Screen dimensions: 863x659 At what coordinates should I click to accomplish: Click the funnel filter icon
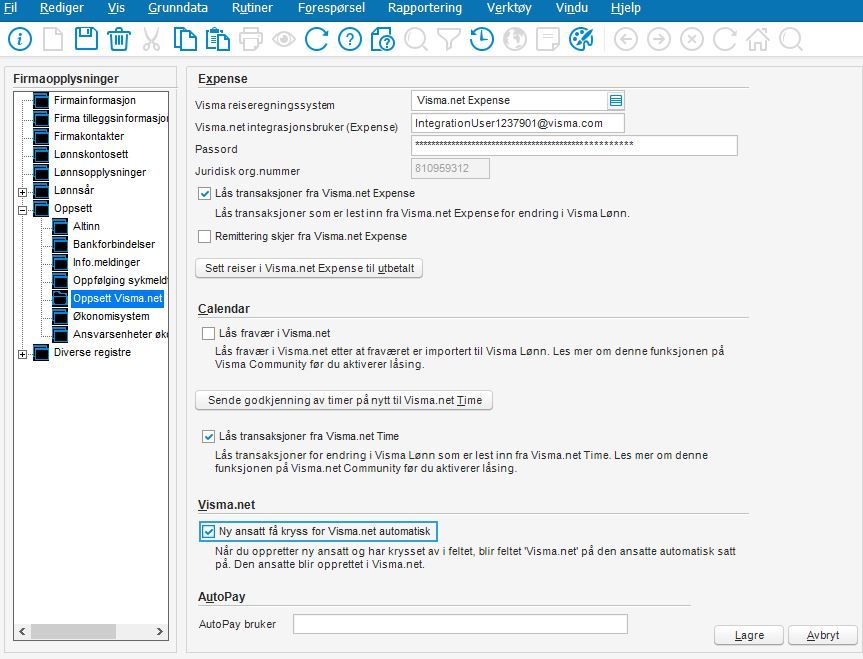(449, 40)
